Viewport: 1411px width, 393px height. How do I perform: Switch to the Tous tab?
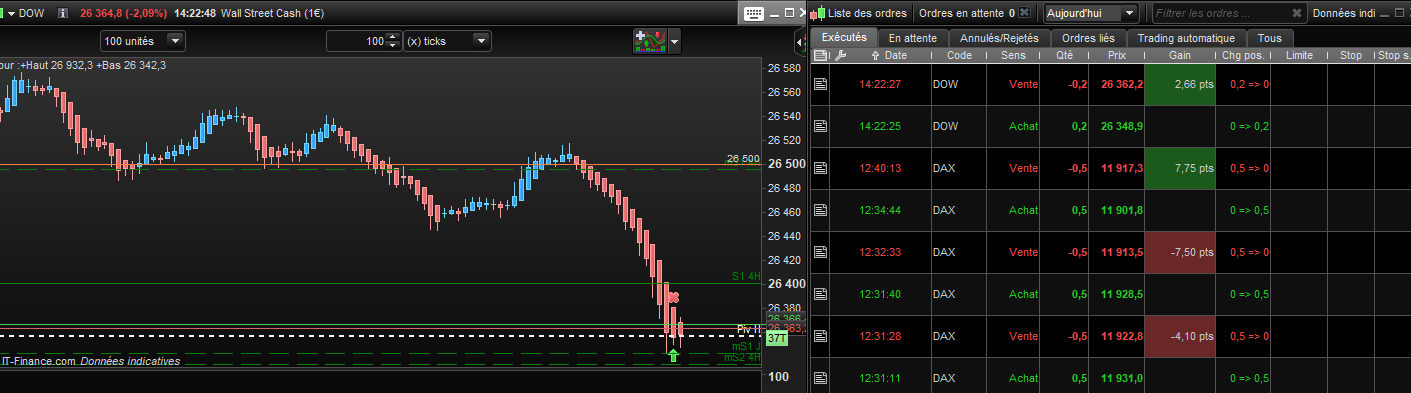pyautogui.click(x=1269, y=38)
